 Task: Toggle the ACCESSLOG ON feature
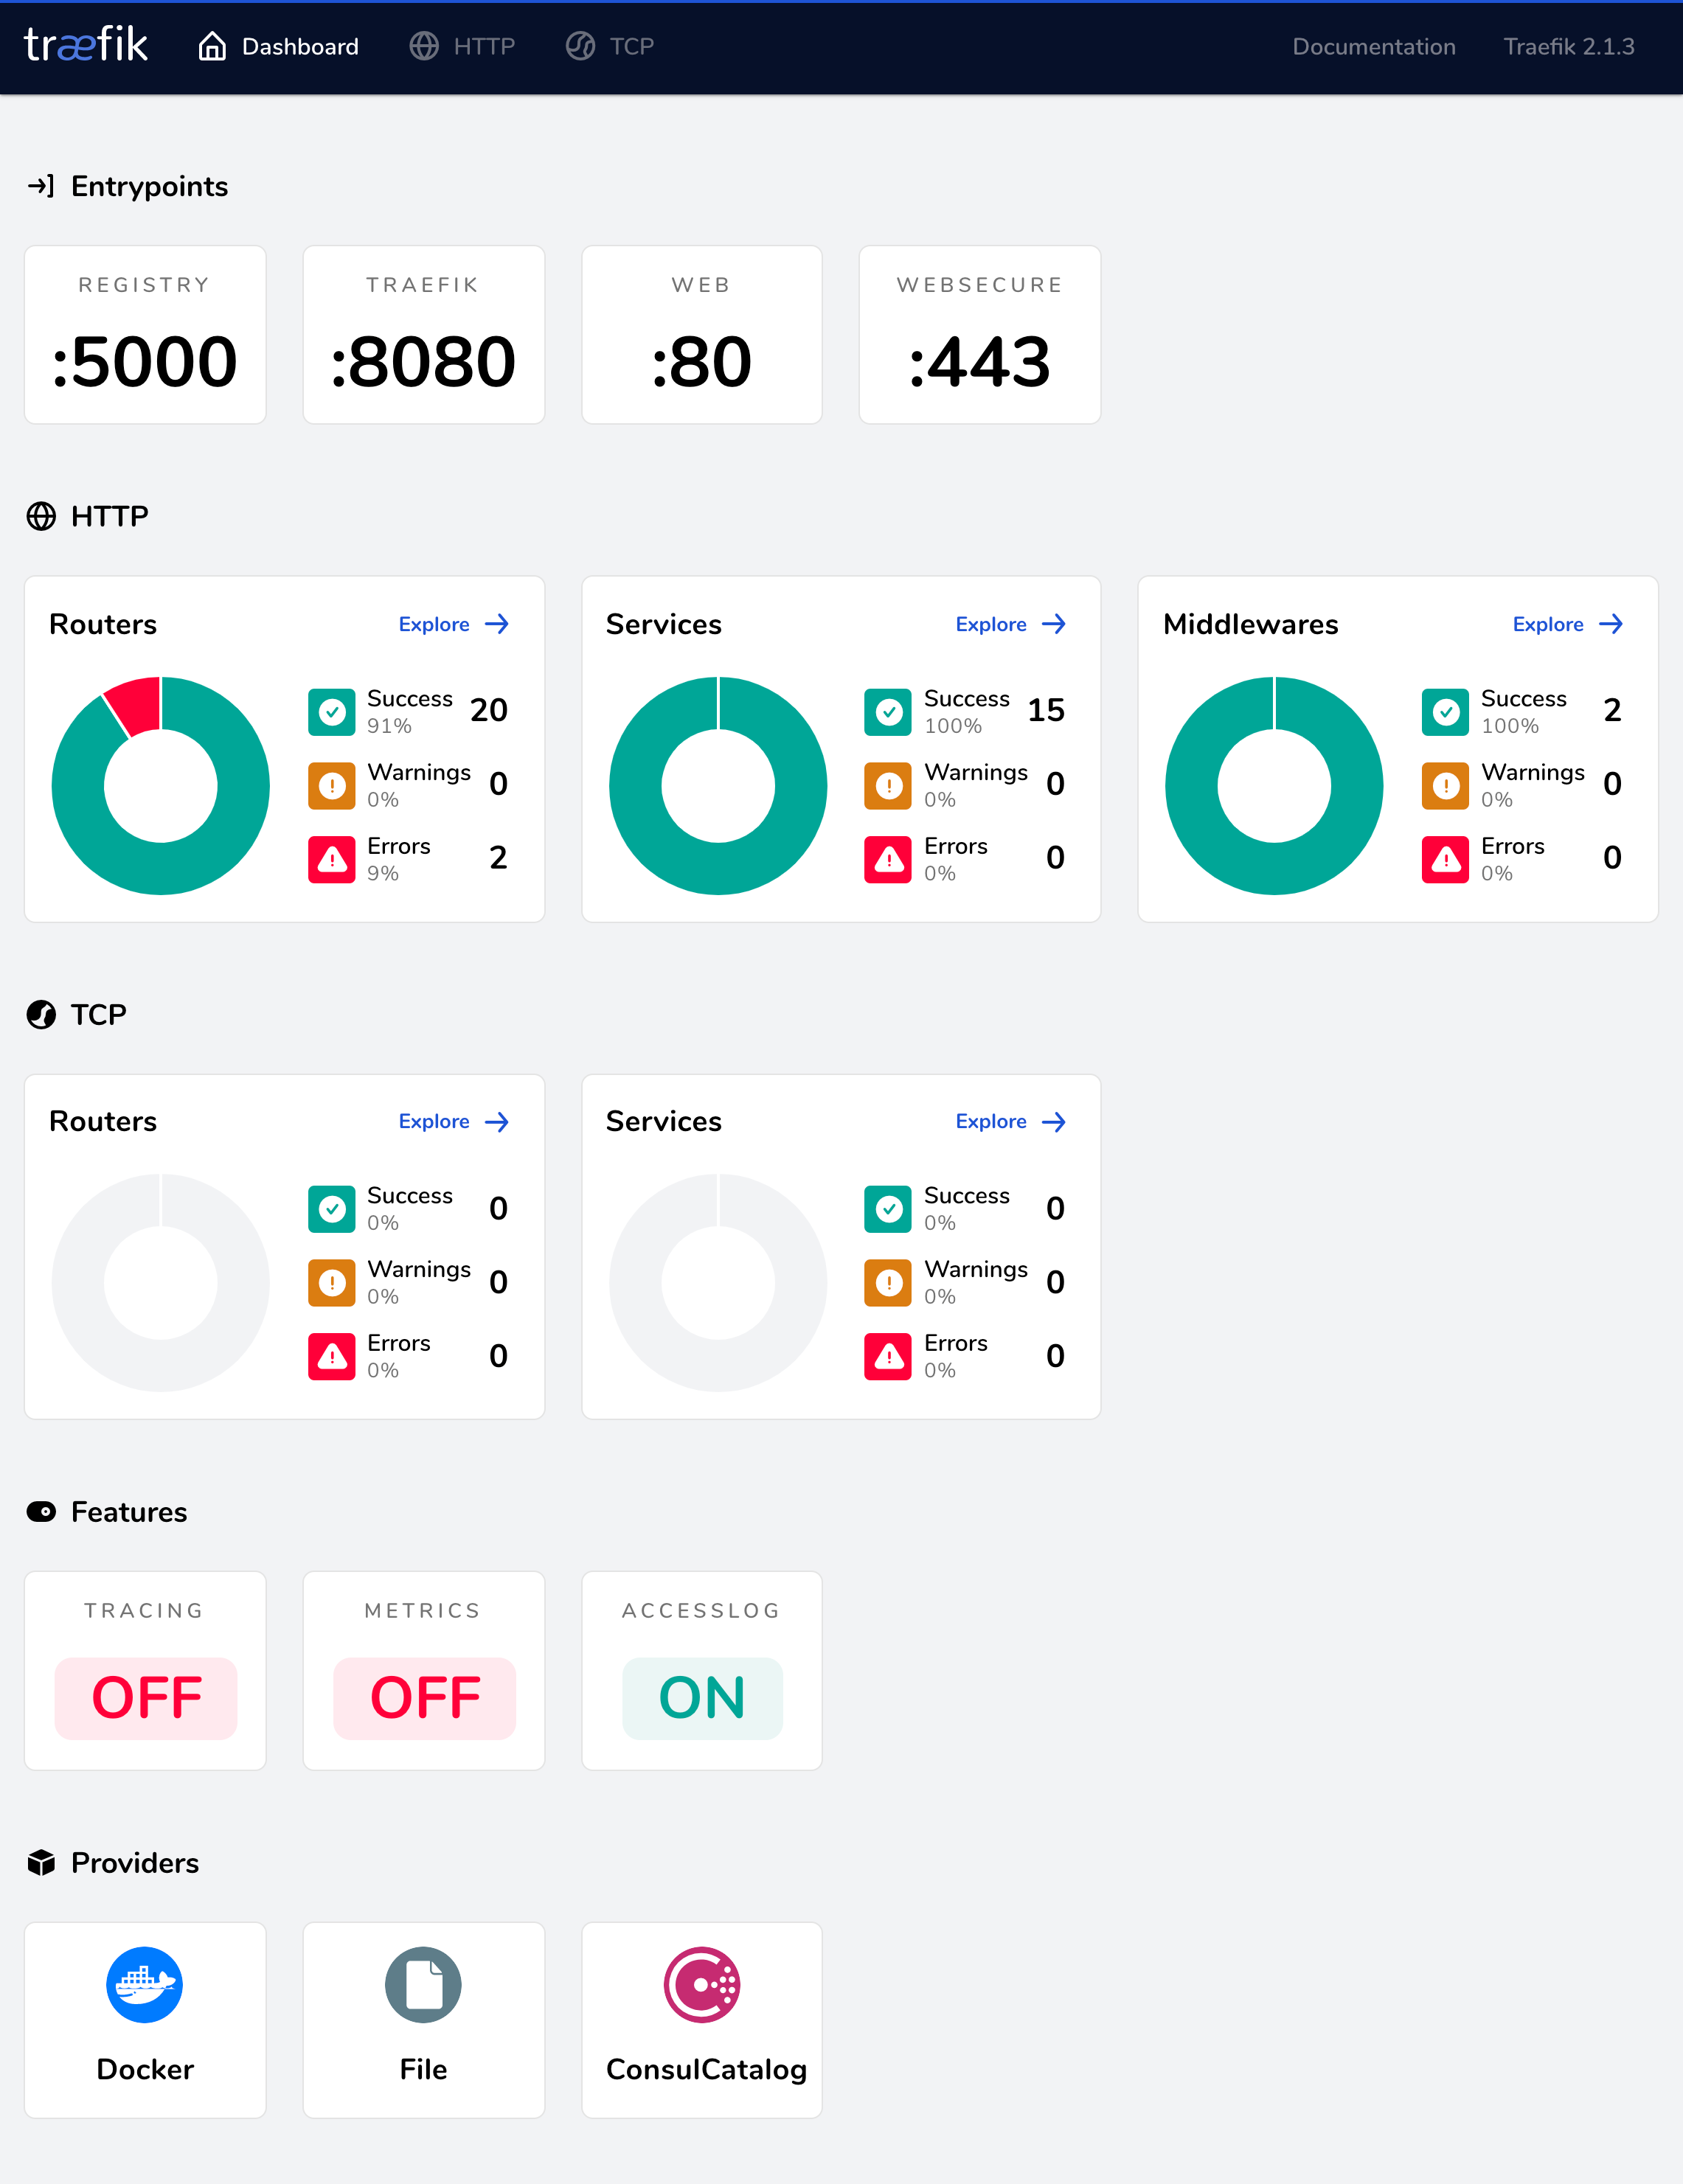(x=702, y=1697)
